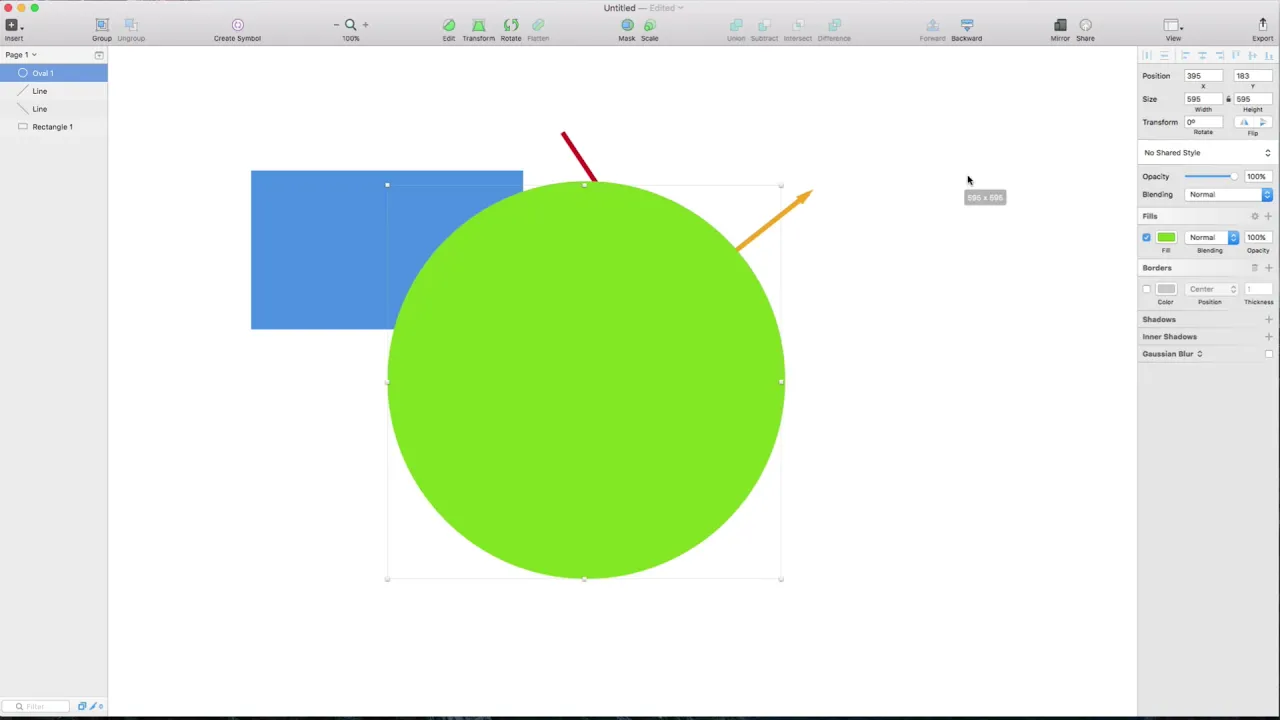Add a new fill with plus
Image resolution: width=1280 pixels, height=720 pixels.
1268,216
